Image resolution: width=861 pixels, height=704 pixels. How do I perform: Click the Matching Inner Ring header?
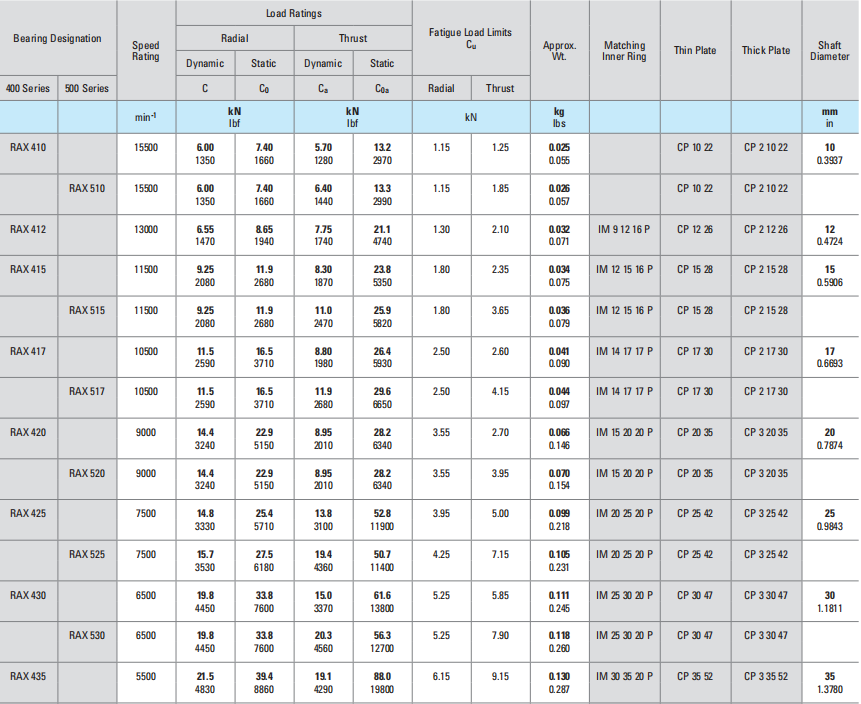[x=624, y=51]
